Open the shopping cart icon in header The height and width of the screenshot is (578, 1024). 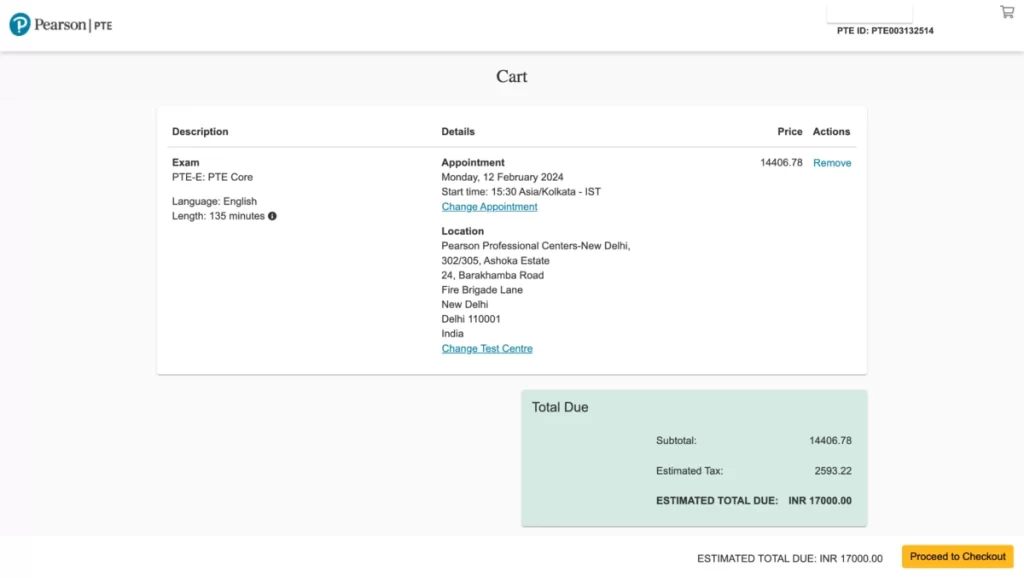pyautogui.click(x=1007, y=12)
